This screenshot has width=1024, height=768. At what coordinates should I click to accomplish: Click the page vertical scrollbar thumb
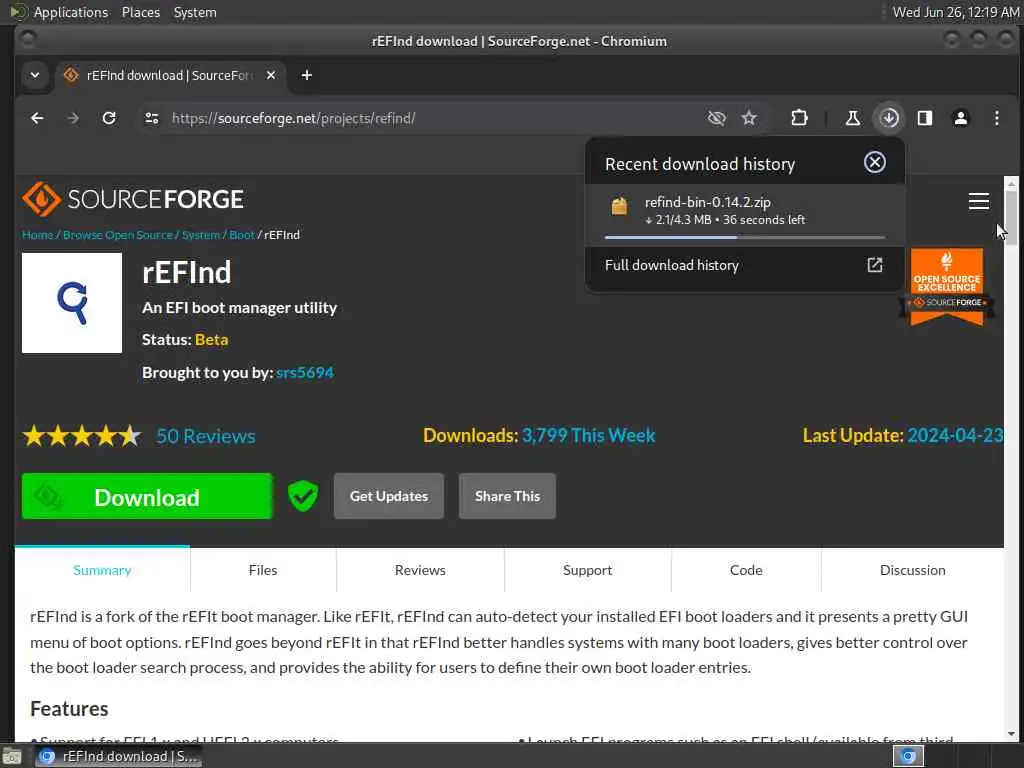click(x=1011, y=219)
